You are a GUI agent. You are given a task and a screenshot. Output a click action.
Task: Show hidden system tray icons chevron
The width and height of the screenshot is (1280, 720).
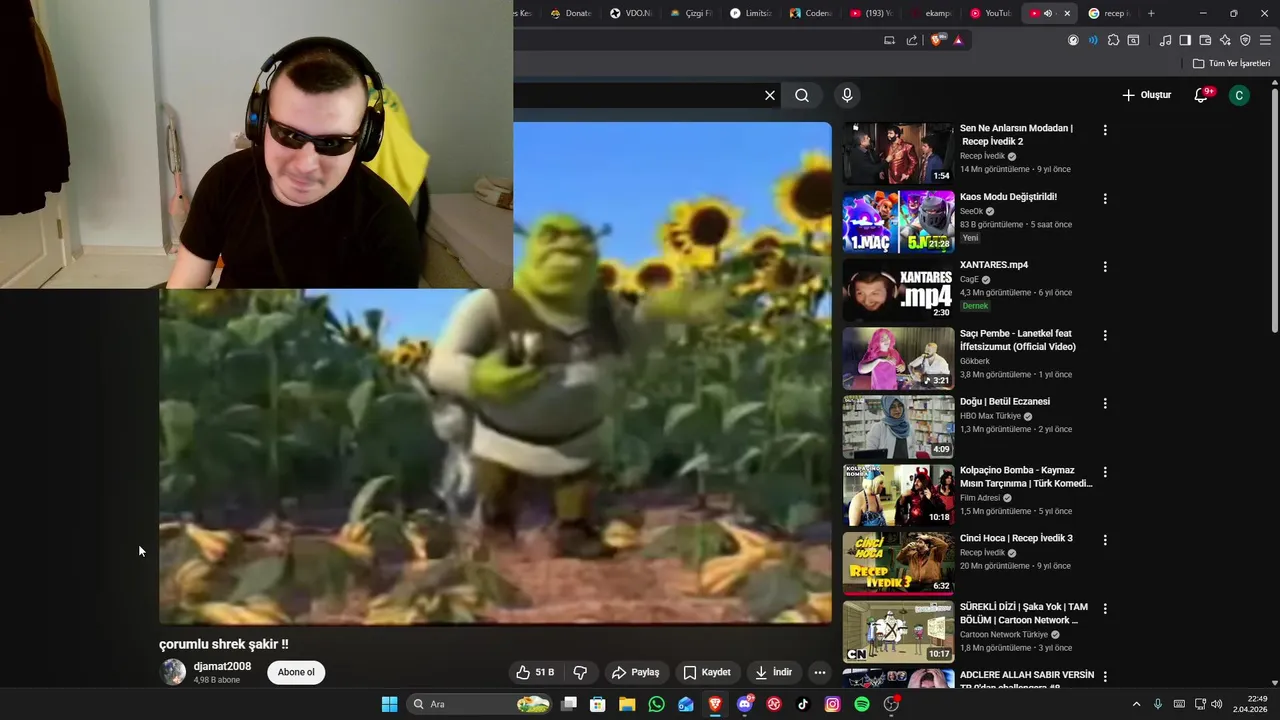pos(1136,704)
